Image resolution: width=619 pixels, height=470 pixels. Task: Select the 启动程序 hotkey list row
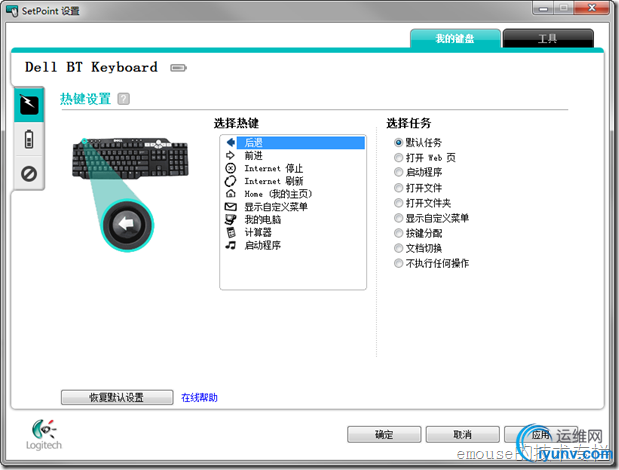click(293, 245)
